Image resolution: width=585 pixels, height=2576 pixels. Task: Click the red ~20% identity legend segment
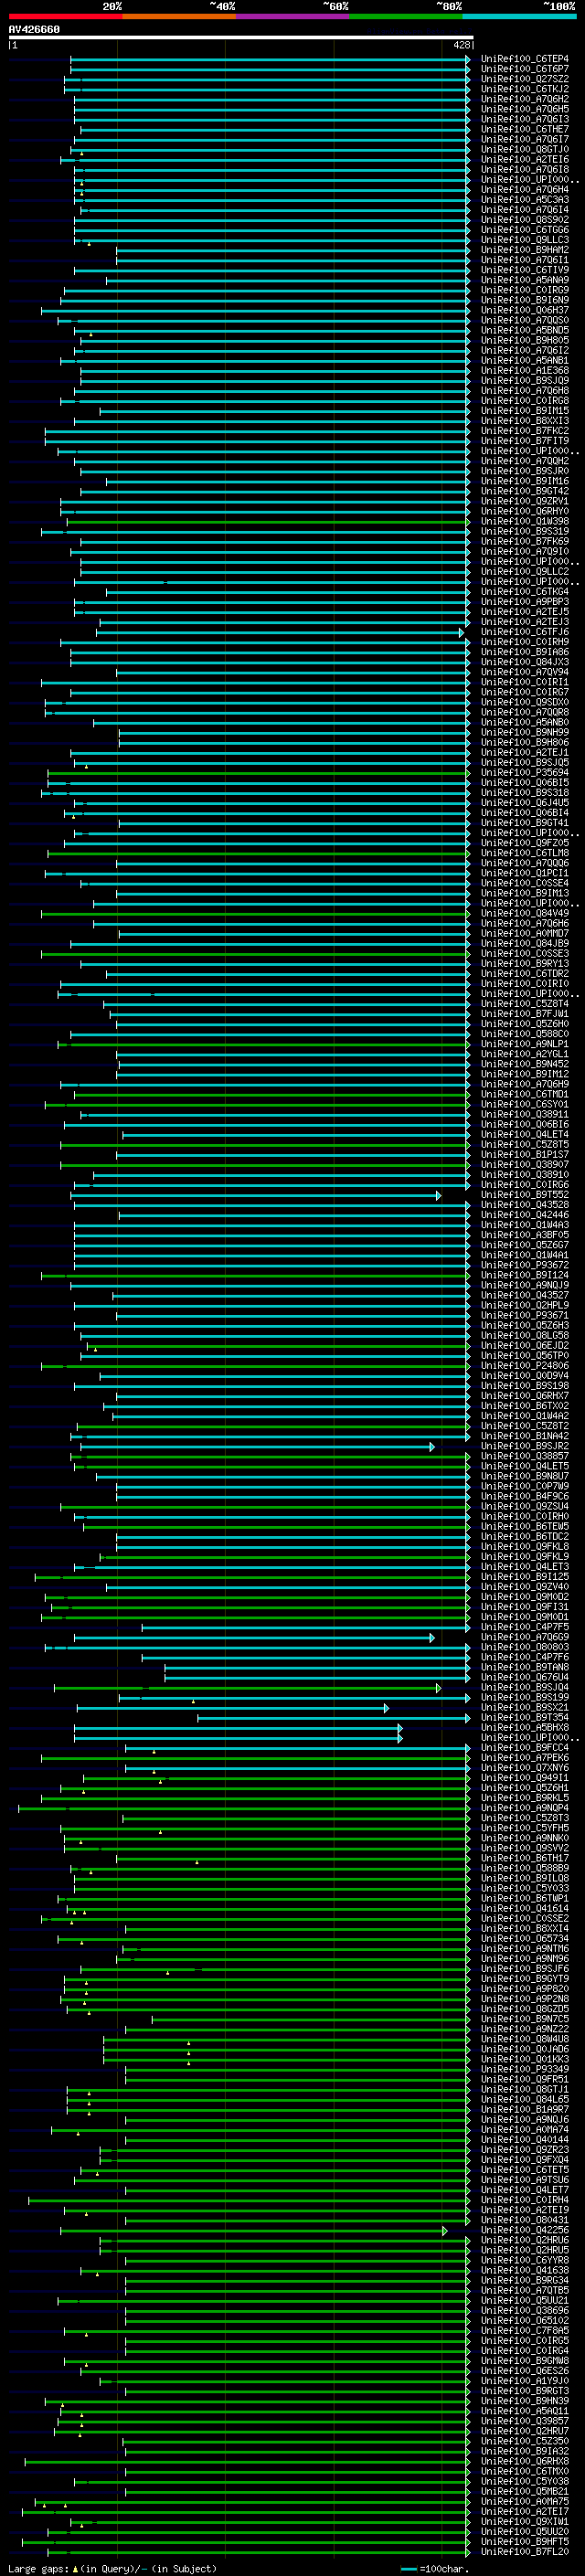(65, 16)
